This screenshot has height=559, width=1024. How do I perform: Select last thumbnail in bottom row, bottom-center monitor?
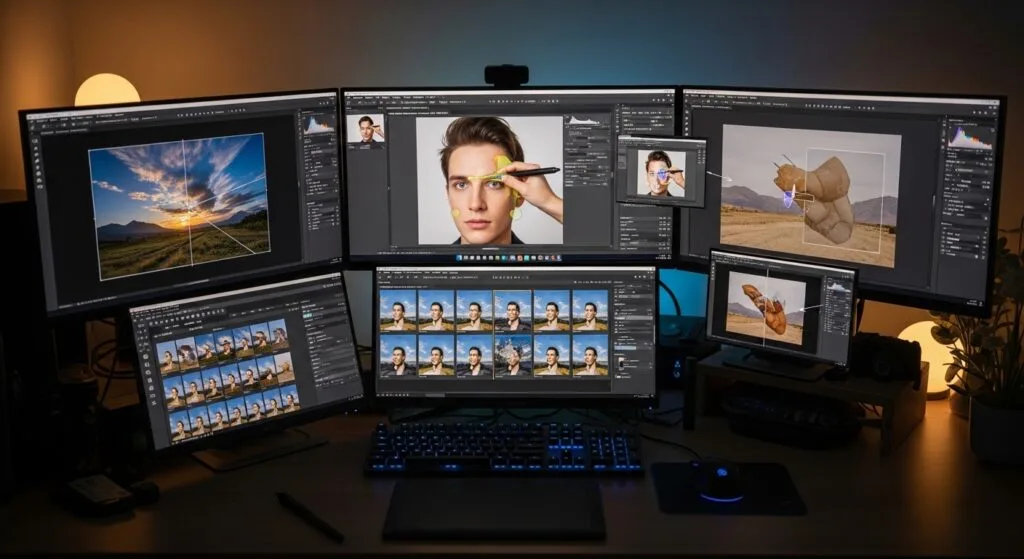click(x=590, y=356)
